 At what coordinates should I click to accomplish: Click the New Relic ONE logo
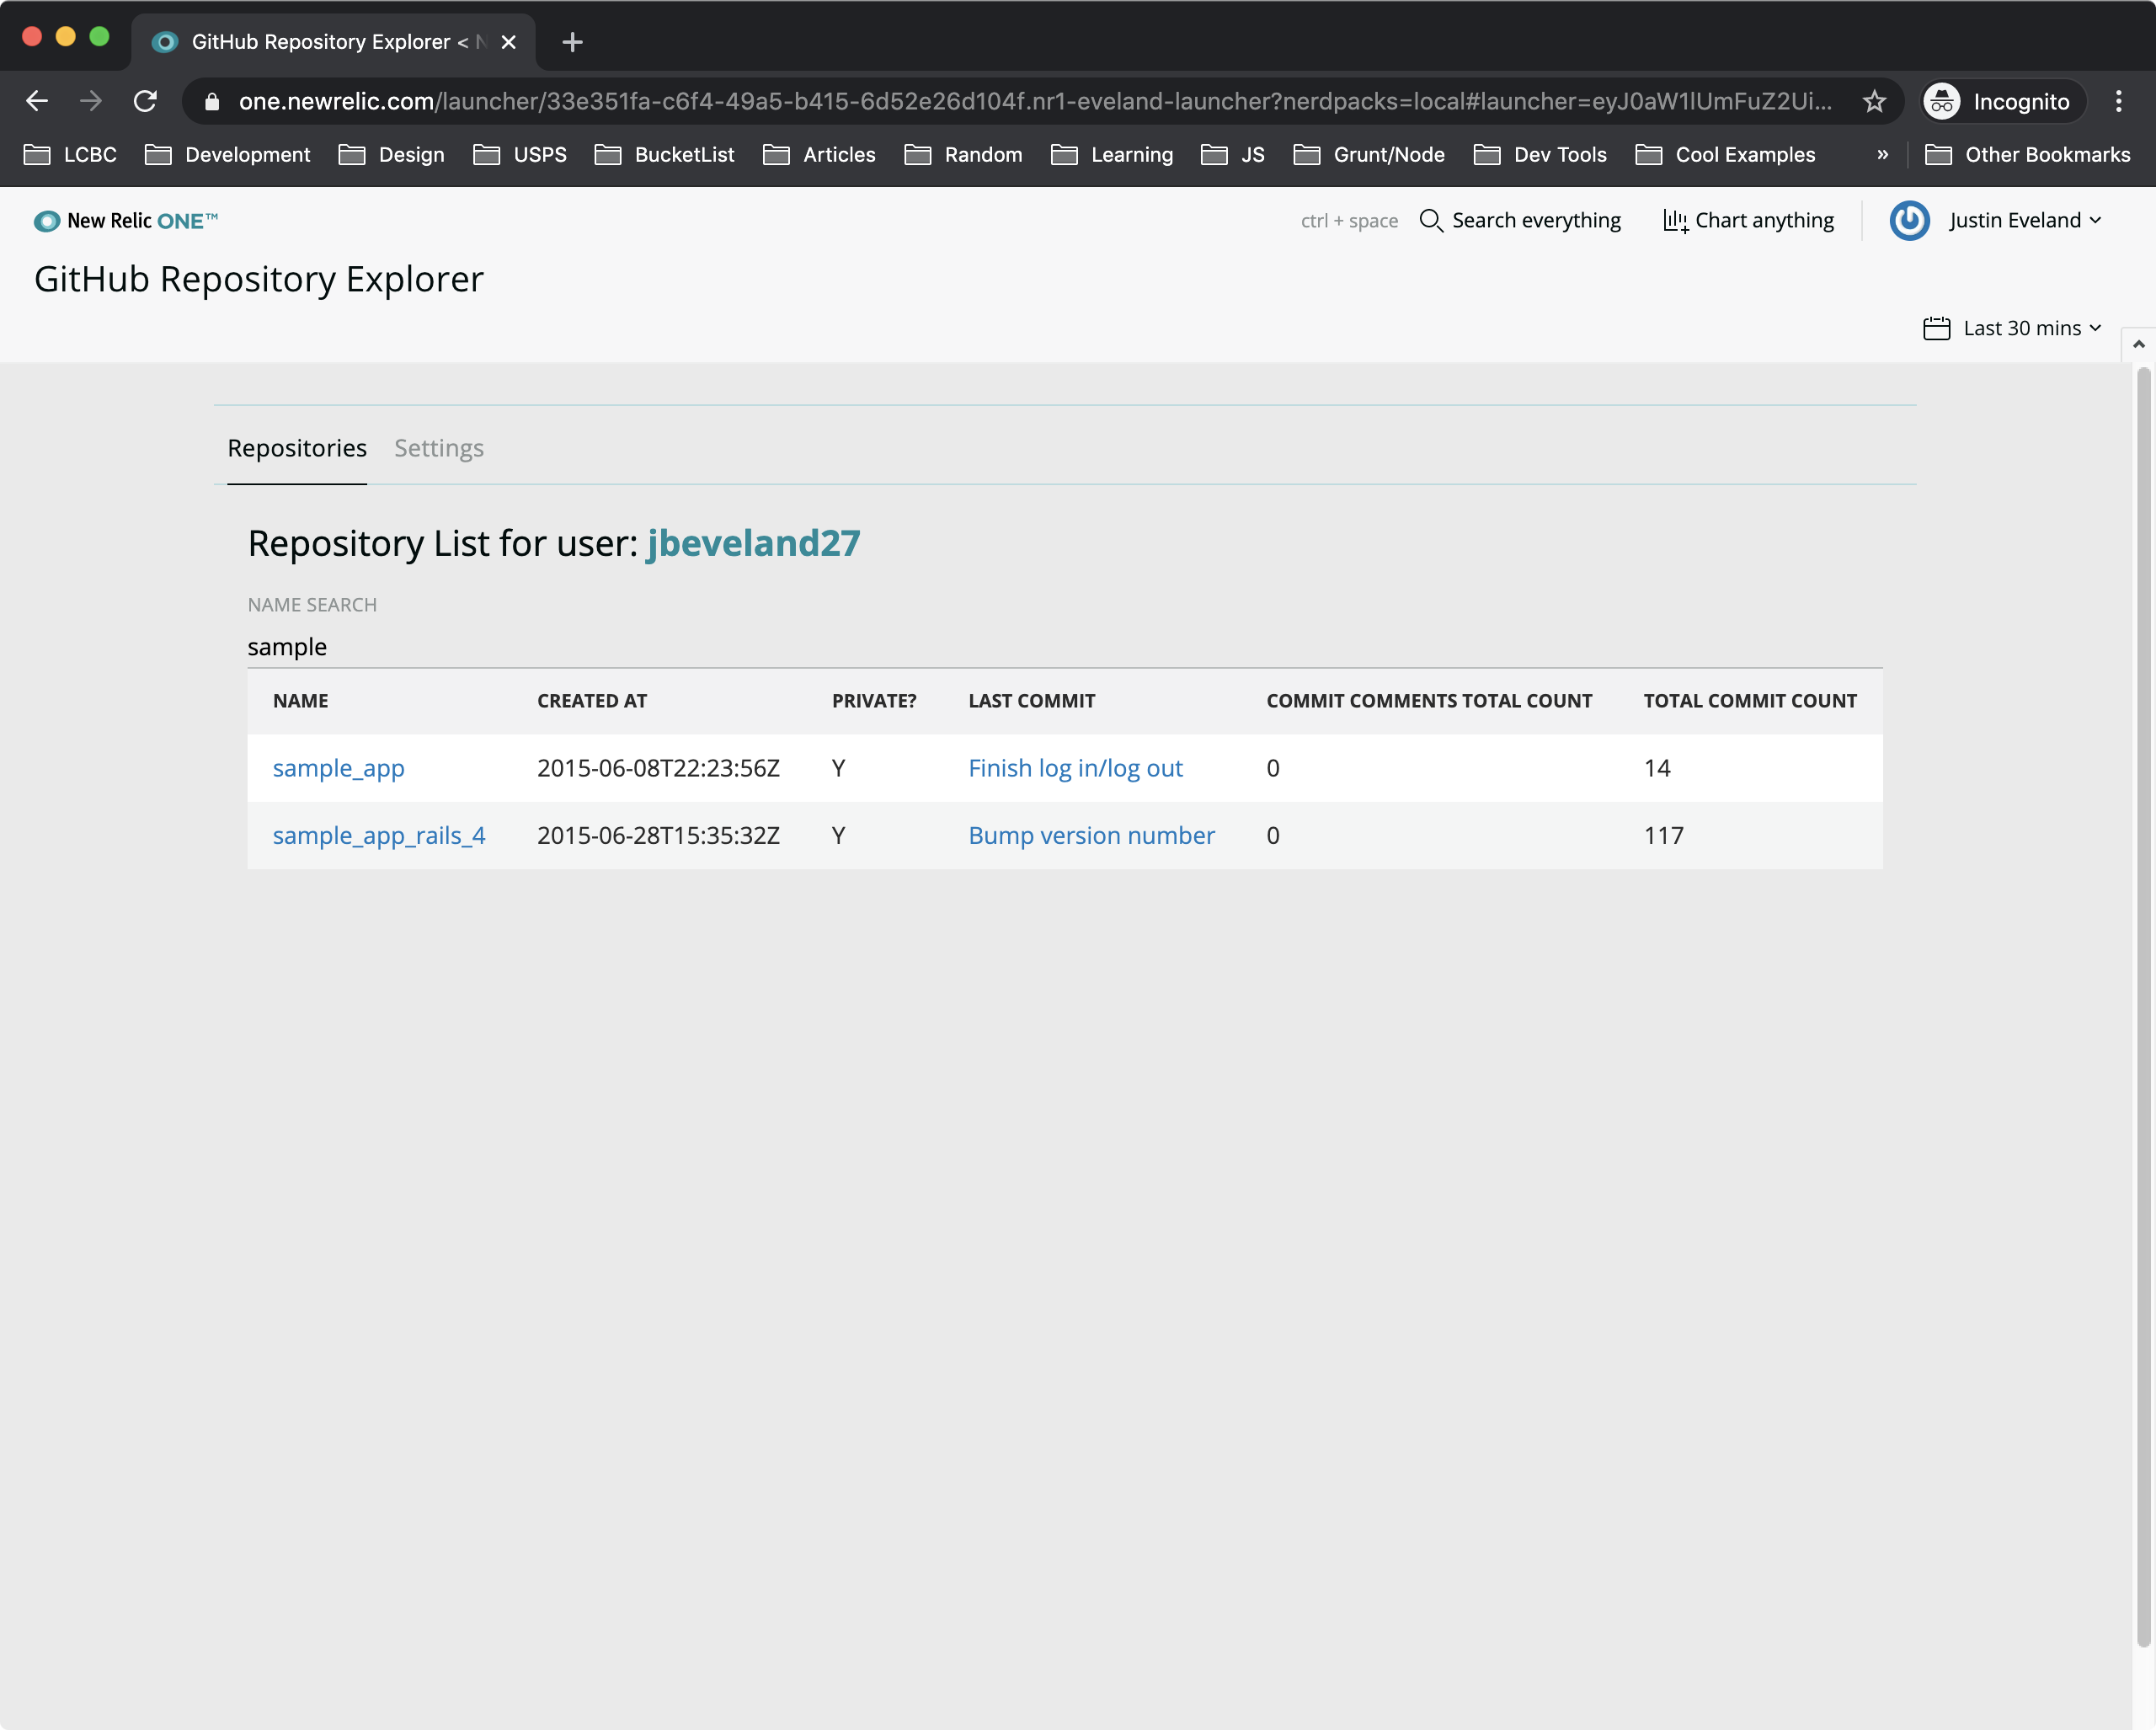point(126,220)
